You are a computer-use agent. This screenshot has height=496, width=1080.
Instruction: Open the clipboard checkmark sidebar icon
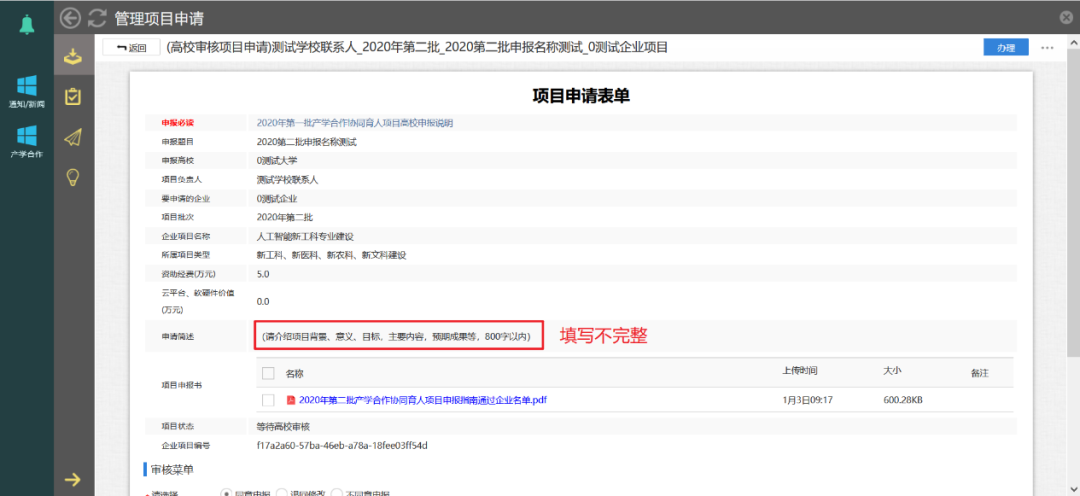pos(73,96)
